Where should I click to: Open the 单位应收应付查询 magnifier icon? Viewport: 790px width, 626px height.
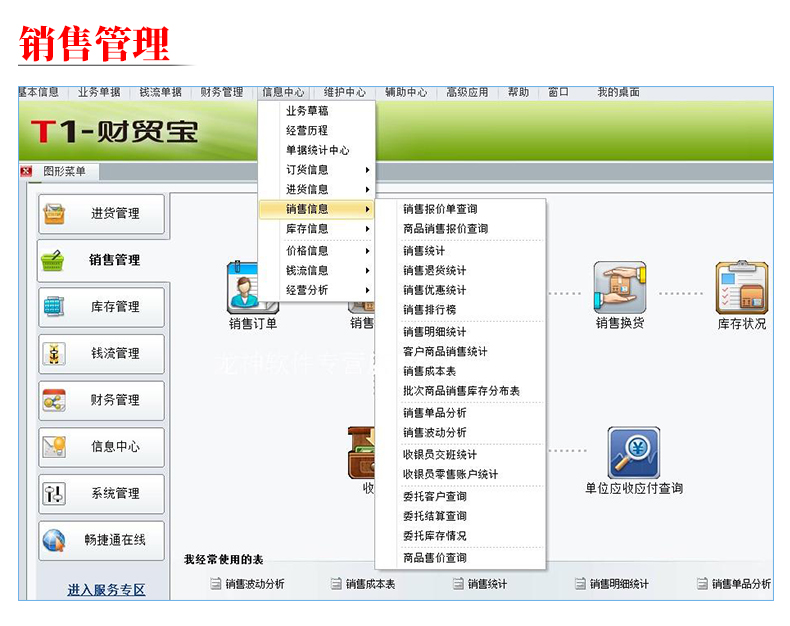(x=633, y=453)
